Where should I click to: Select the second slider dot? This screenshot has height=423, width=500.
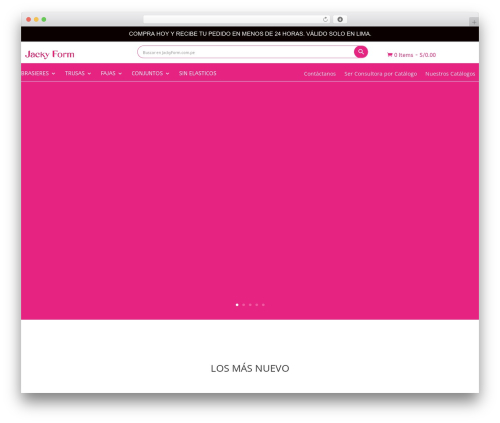244,305
